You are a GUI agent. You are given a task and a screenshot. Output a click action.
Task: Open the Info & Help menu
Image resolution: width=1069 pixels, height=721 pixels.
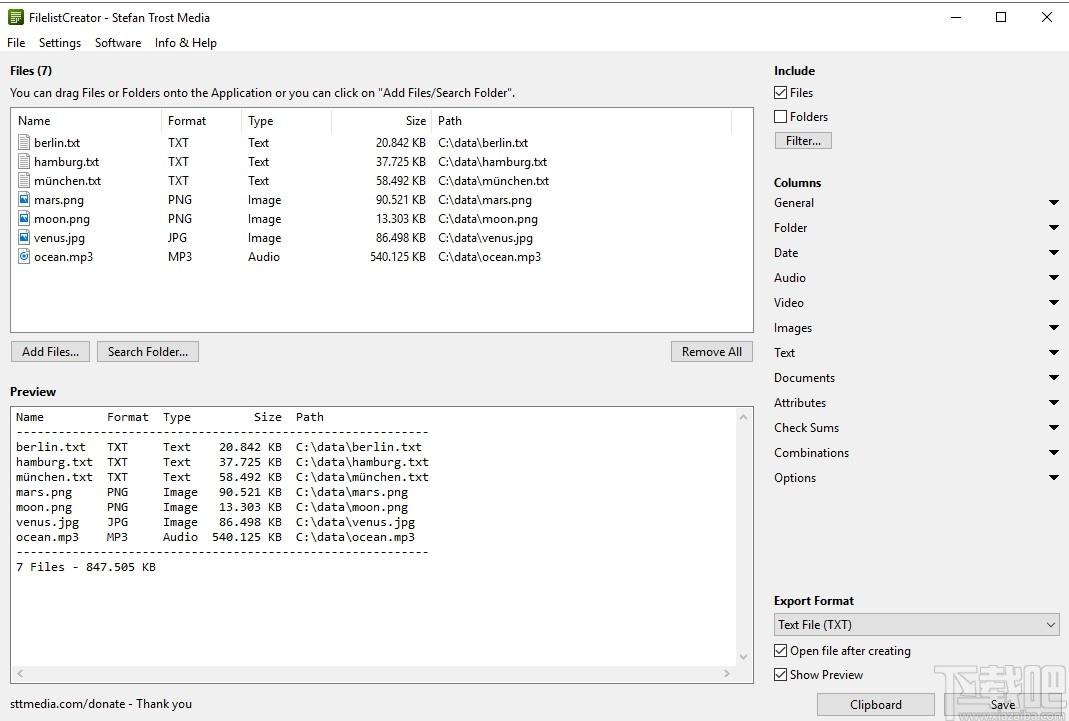[x=185, y=43]
